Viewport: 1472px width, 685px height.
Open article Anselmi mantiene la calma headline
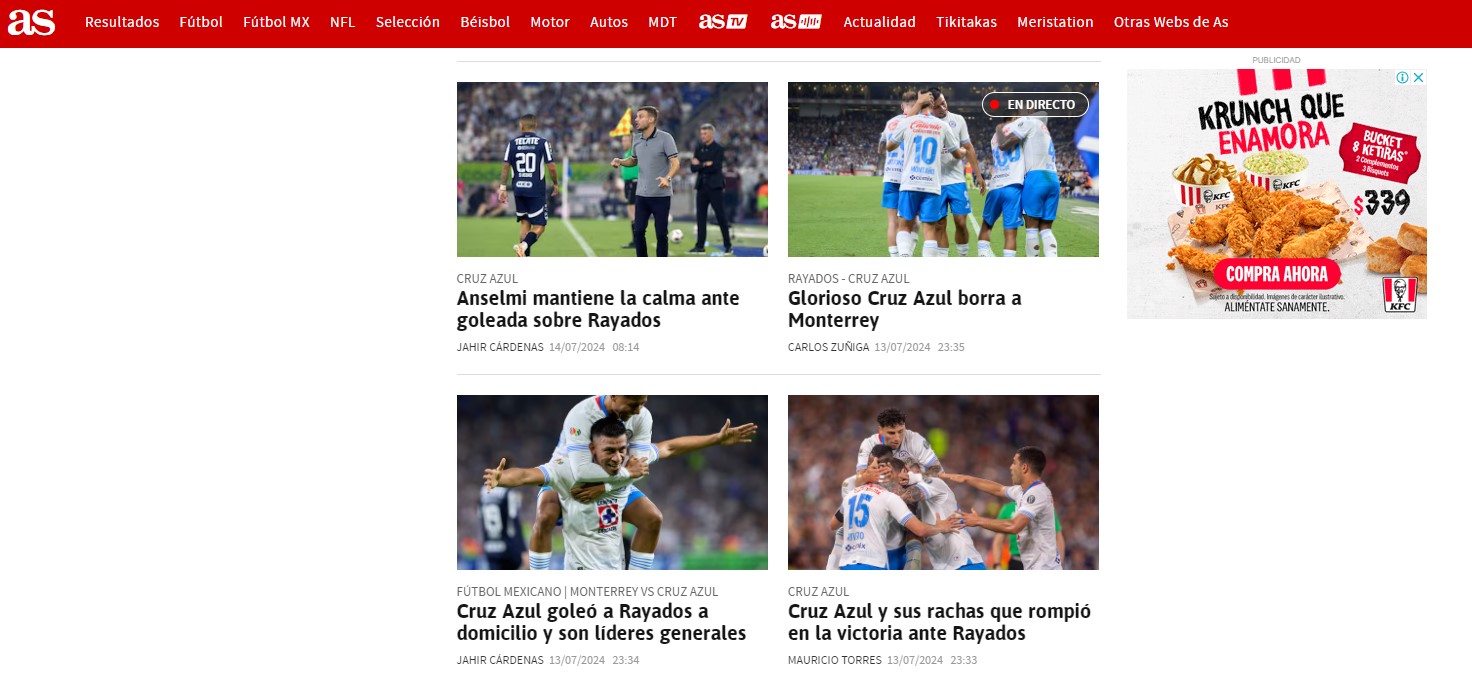(598, 309)
